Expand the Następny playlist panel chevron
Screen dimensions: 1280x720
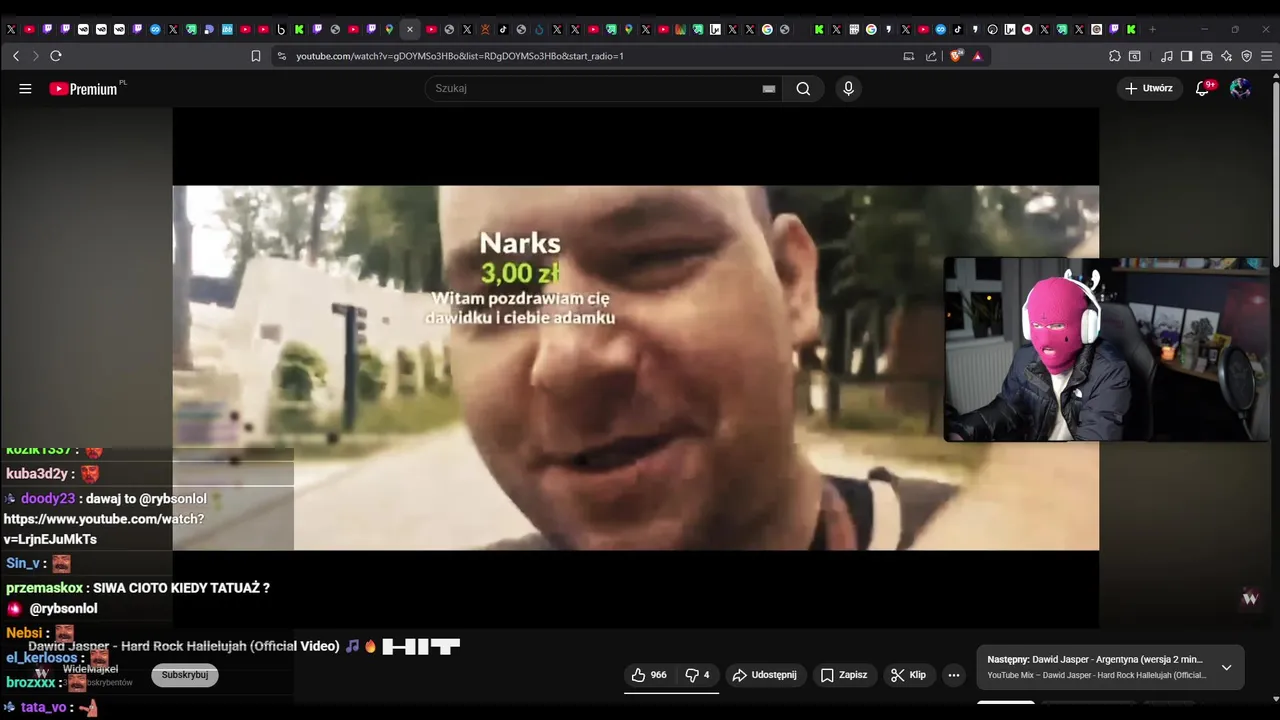1227,667
